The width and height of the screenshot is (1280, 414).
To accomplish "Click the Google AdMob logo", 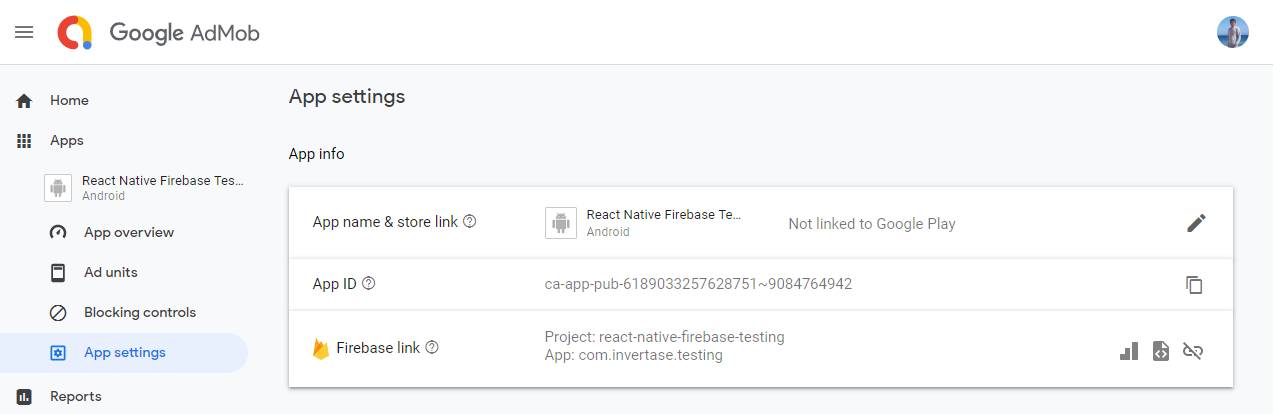I will coord(160,33).
